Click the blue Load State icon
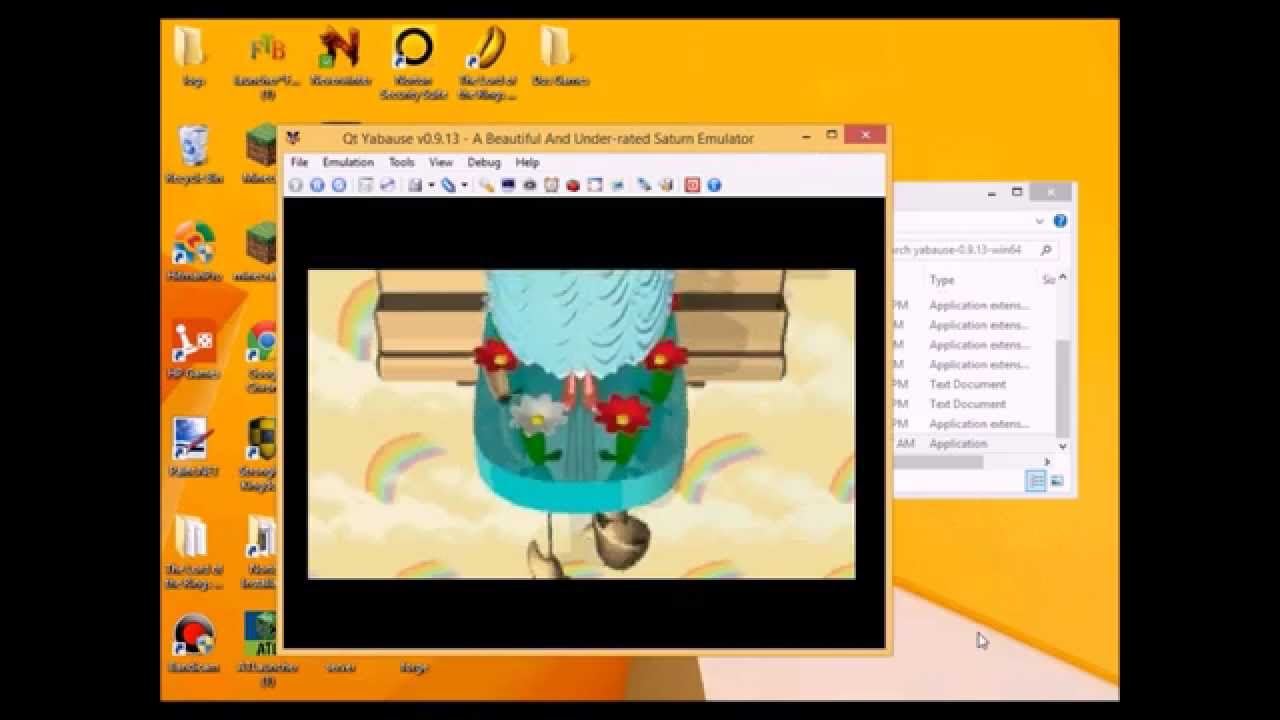 (x=448, y=185)
